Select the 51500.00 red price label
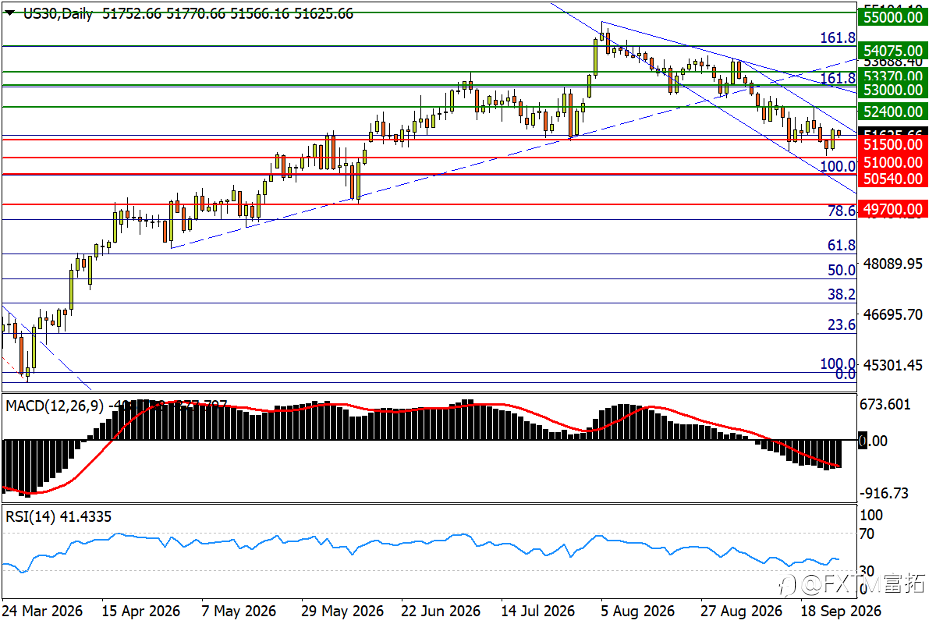 [x=893, y=145]
